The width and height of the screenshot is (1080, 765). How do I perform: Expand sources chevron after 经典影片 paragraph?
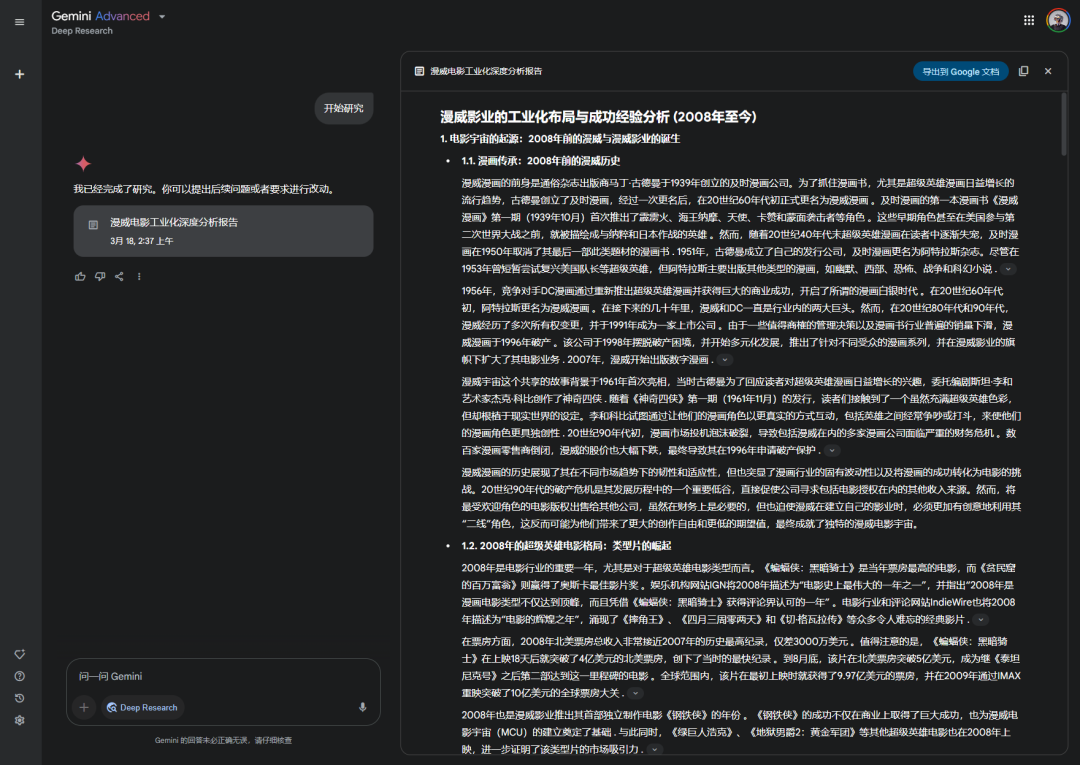981,620
